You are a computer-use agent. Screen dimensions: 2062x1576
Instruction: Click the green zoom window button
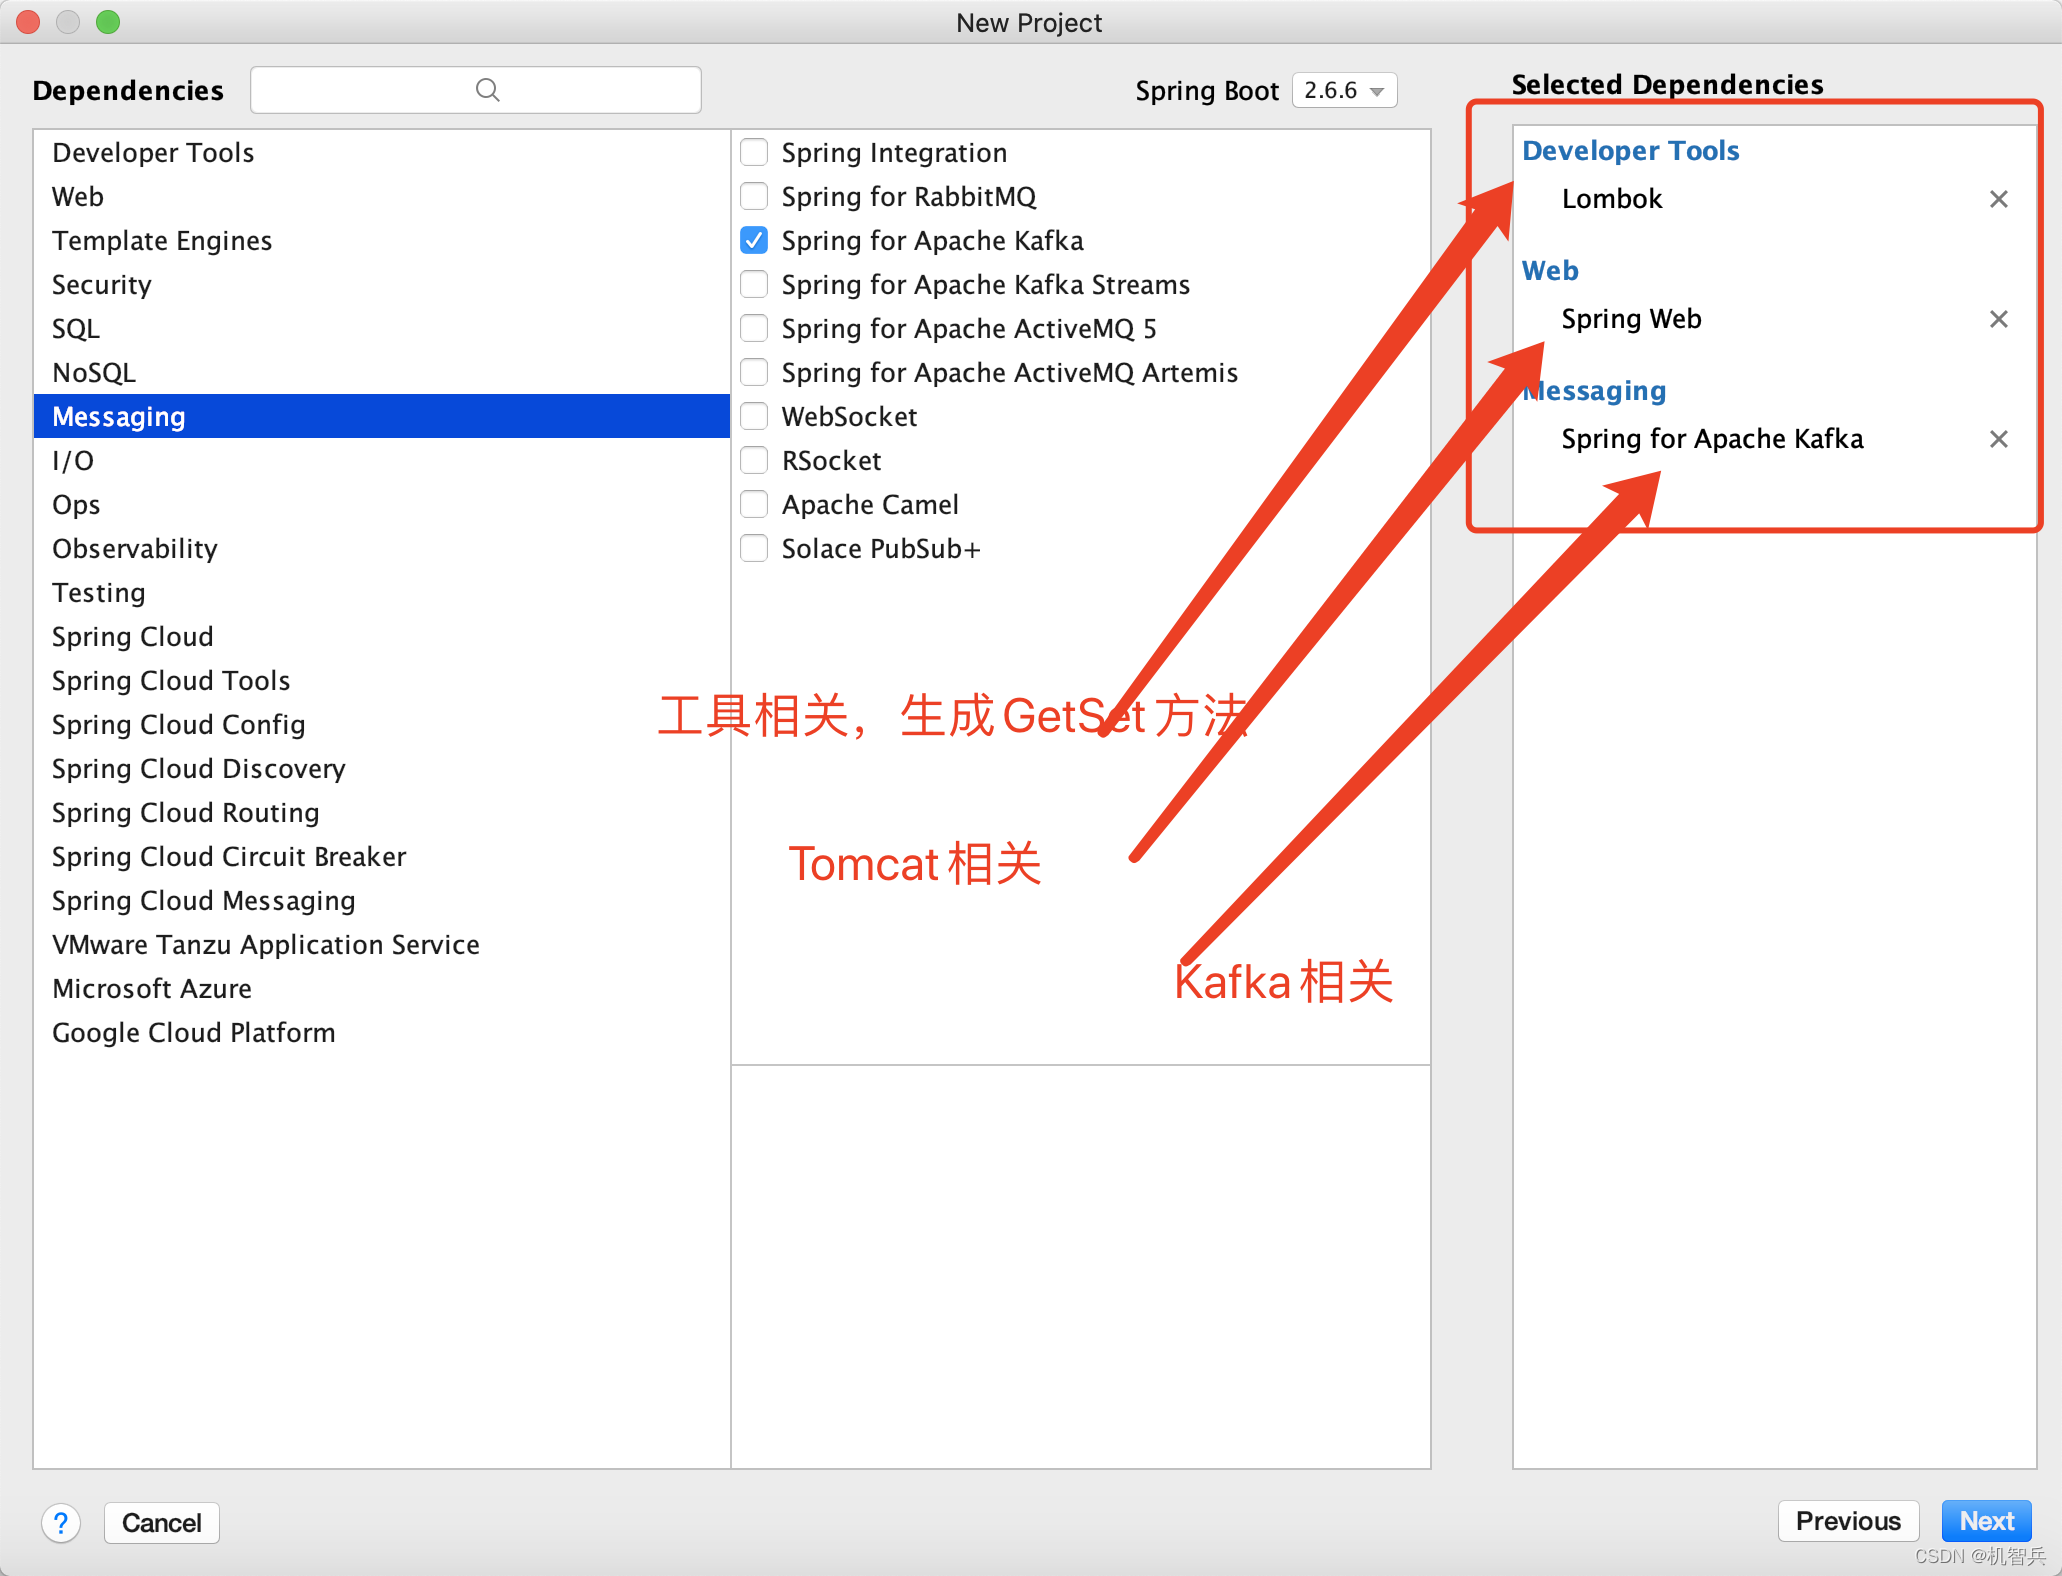click(108, 22)
